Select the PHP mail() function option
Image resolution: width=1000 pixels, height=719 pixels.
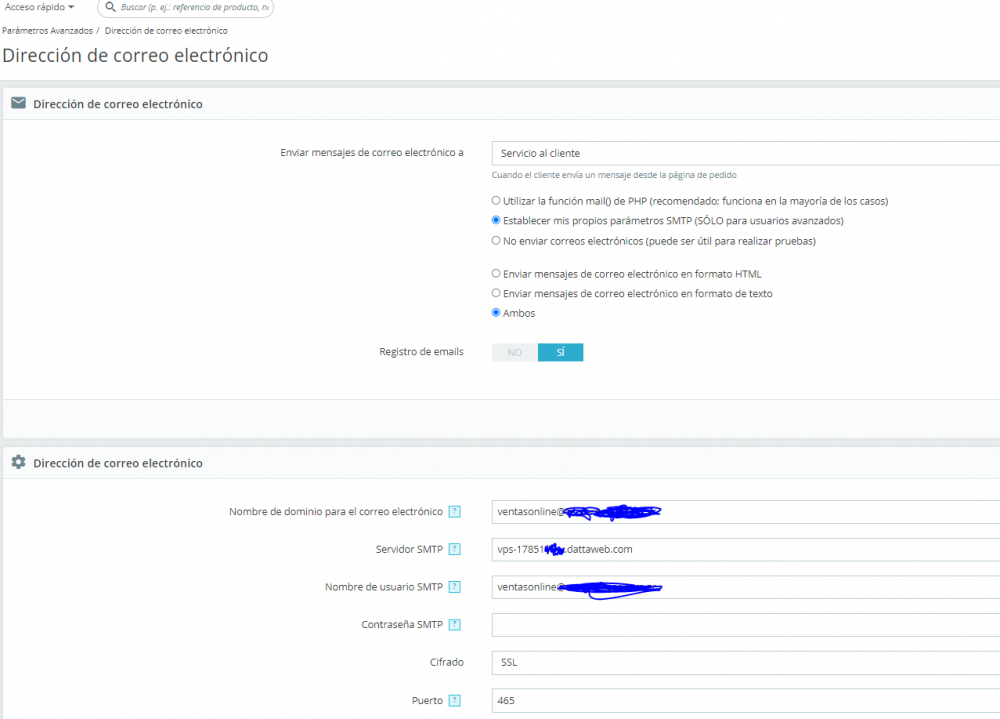496,200
